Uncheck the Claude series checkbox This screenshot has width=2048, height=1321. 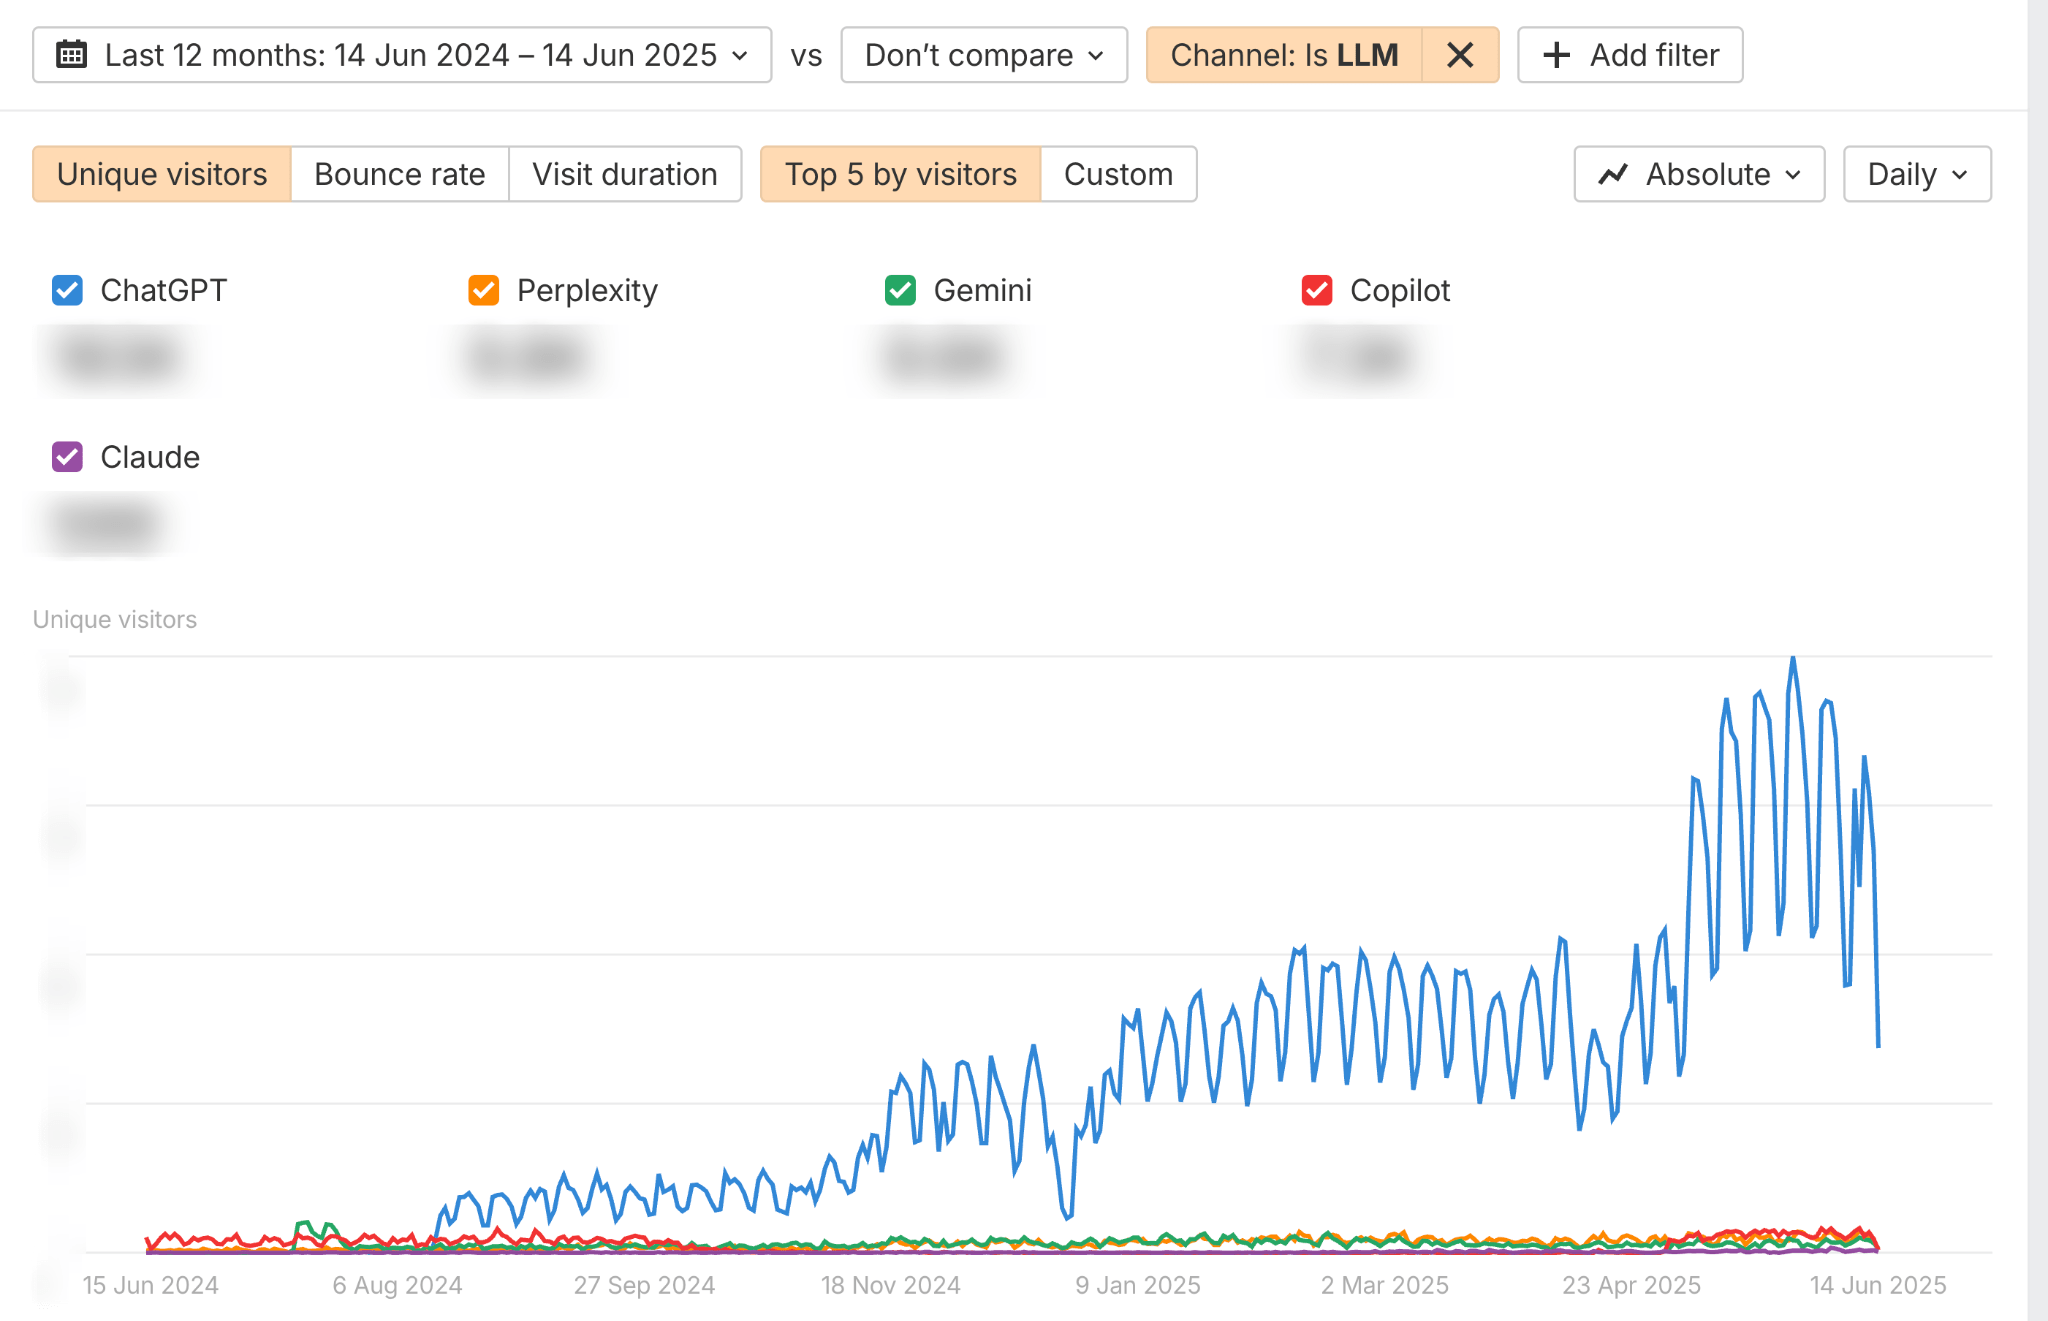point(65,457)
